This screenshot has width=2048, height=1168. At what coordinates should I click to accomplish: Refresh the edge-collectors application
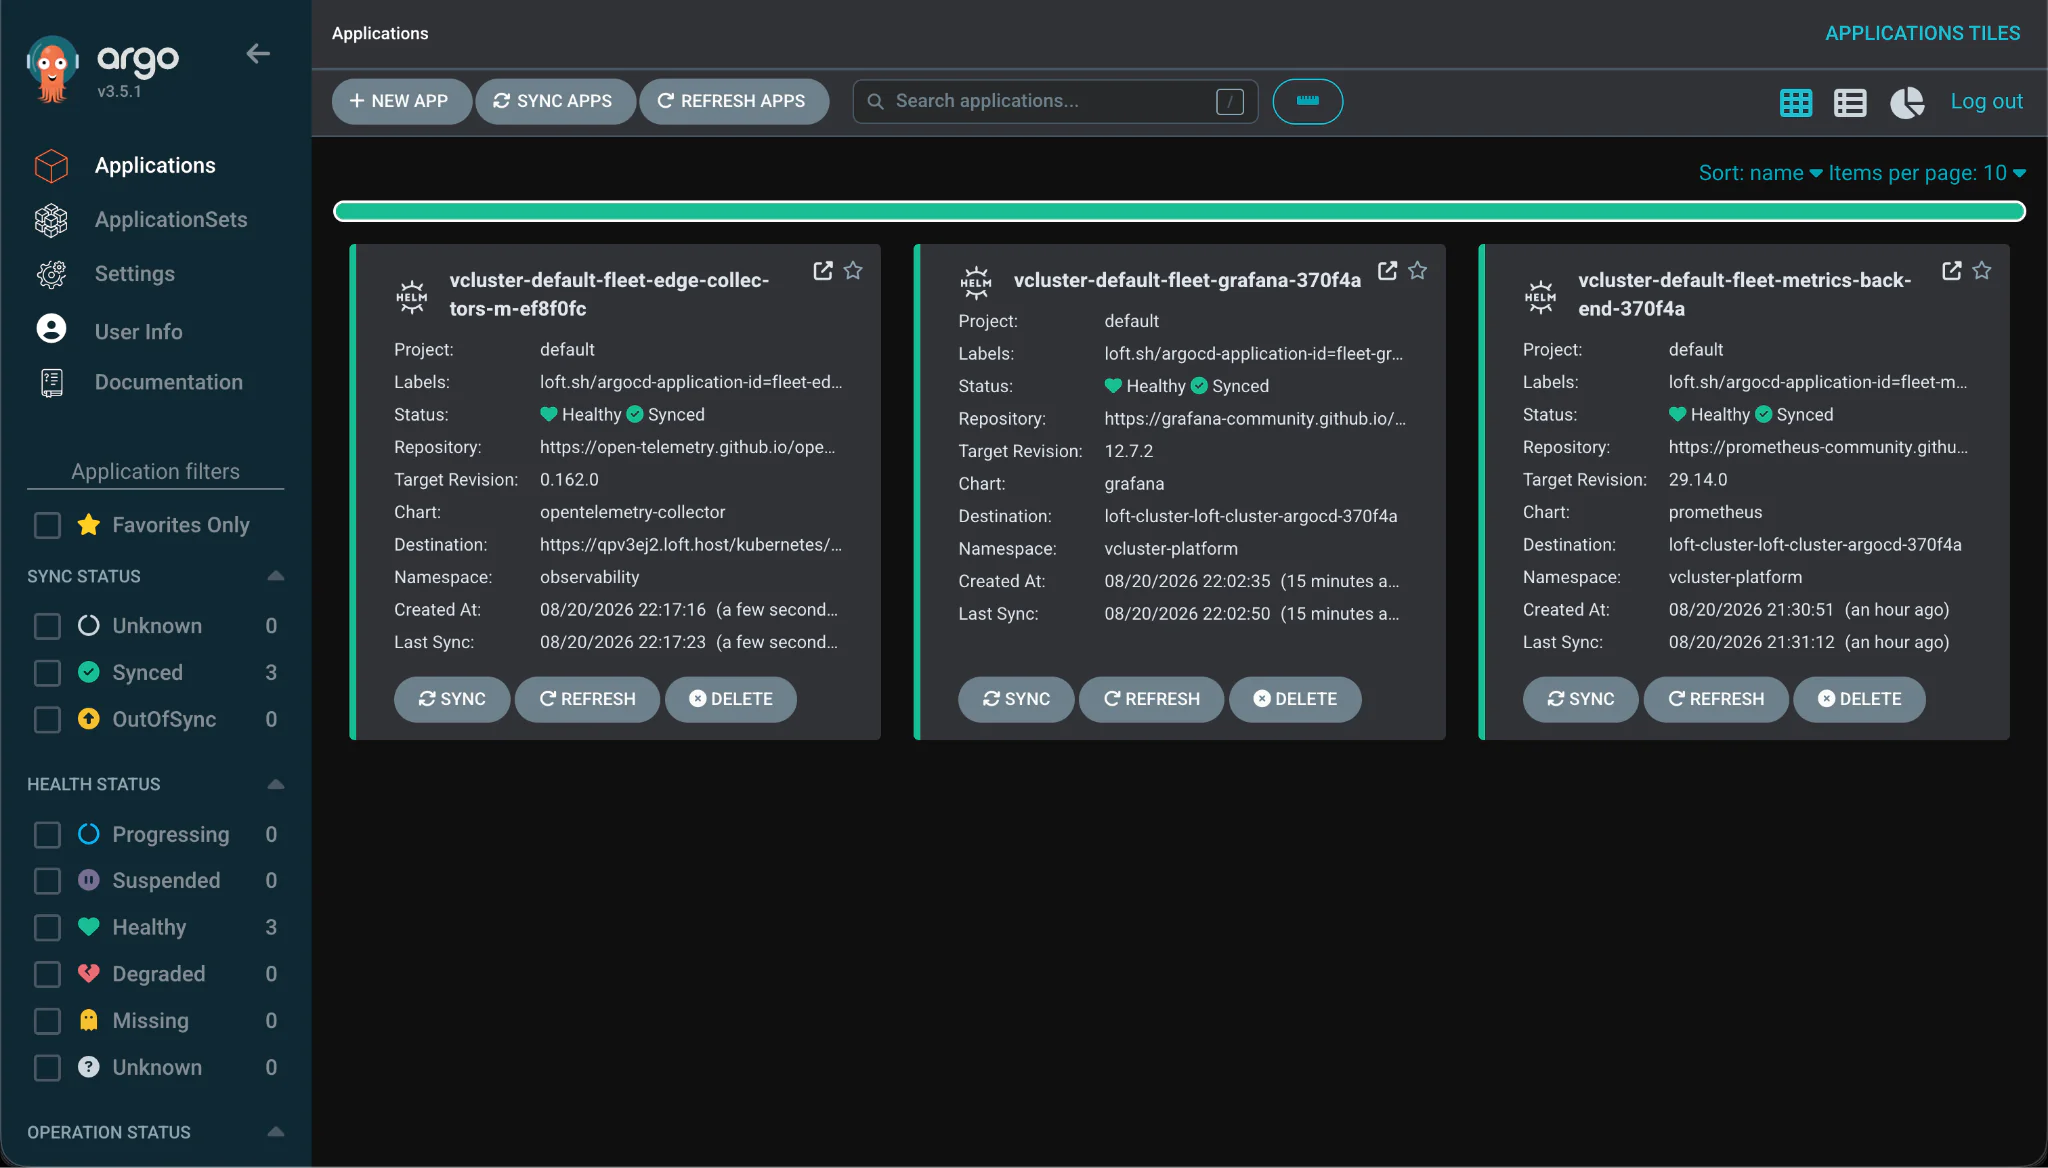587,699
